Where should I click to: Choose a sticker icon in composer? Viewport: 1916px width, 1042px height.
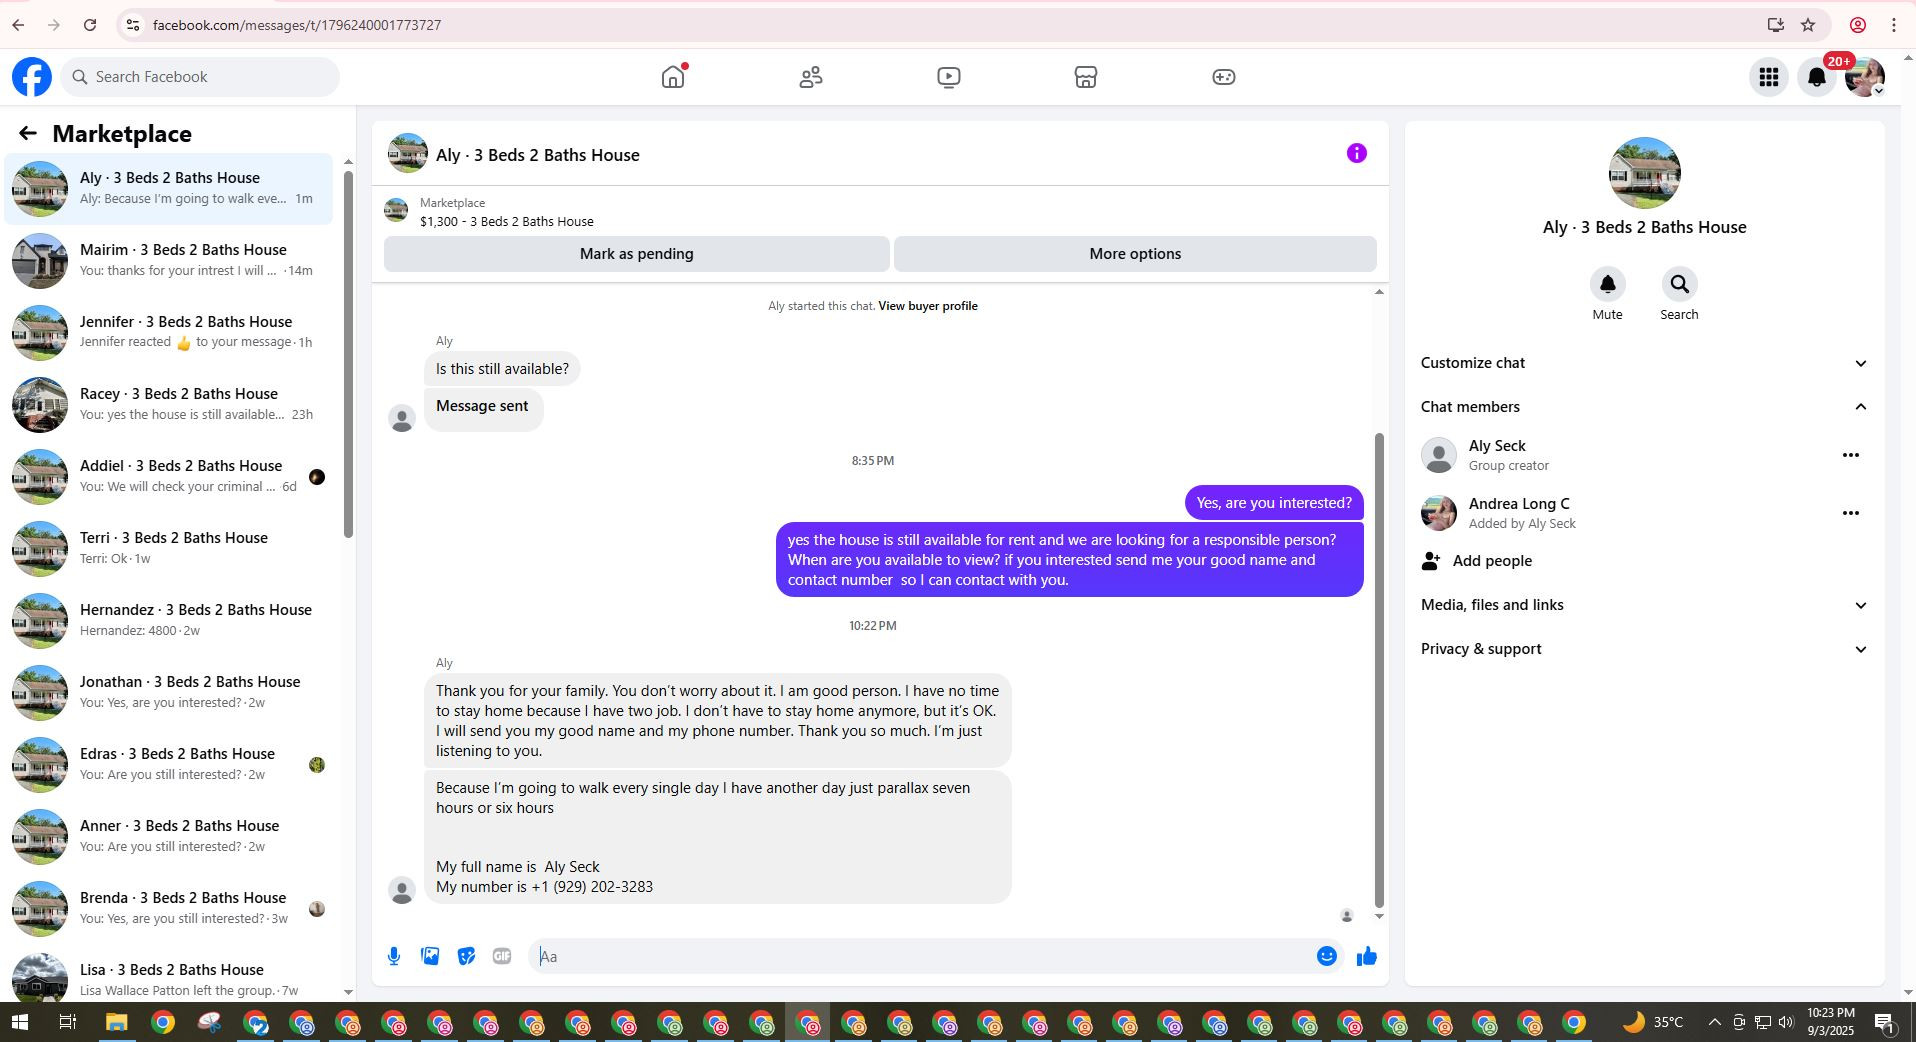466,957
